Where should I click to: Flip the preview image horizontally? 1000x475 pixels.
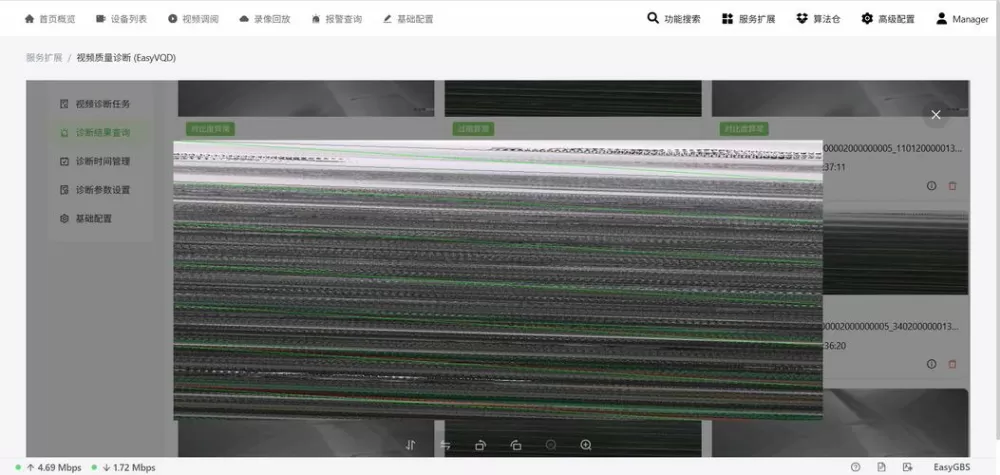point(446,445)
